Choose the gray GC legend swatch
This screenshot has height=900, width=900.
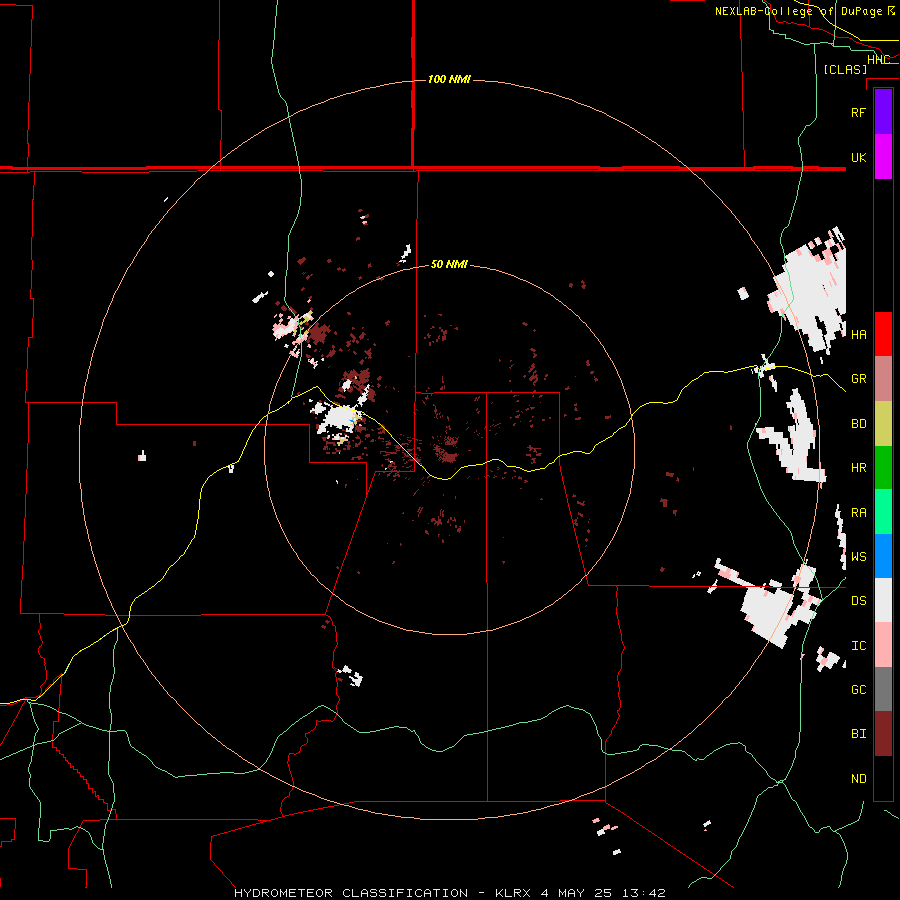(883, 689)
